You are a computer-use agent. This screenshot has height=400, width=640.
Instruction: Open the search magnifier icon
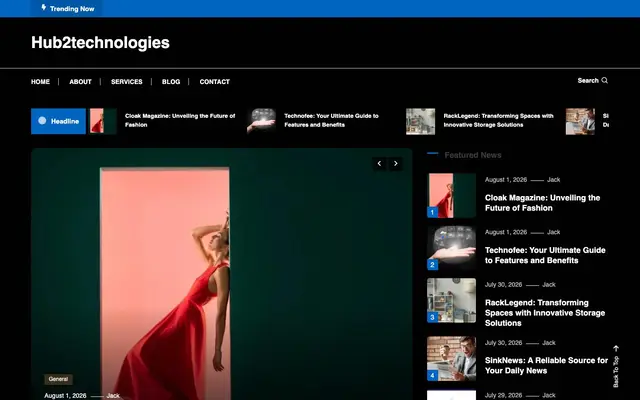pyautogui.click(x=604, y=80)
